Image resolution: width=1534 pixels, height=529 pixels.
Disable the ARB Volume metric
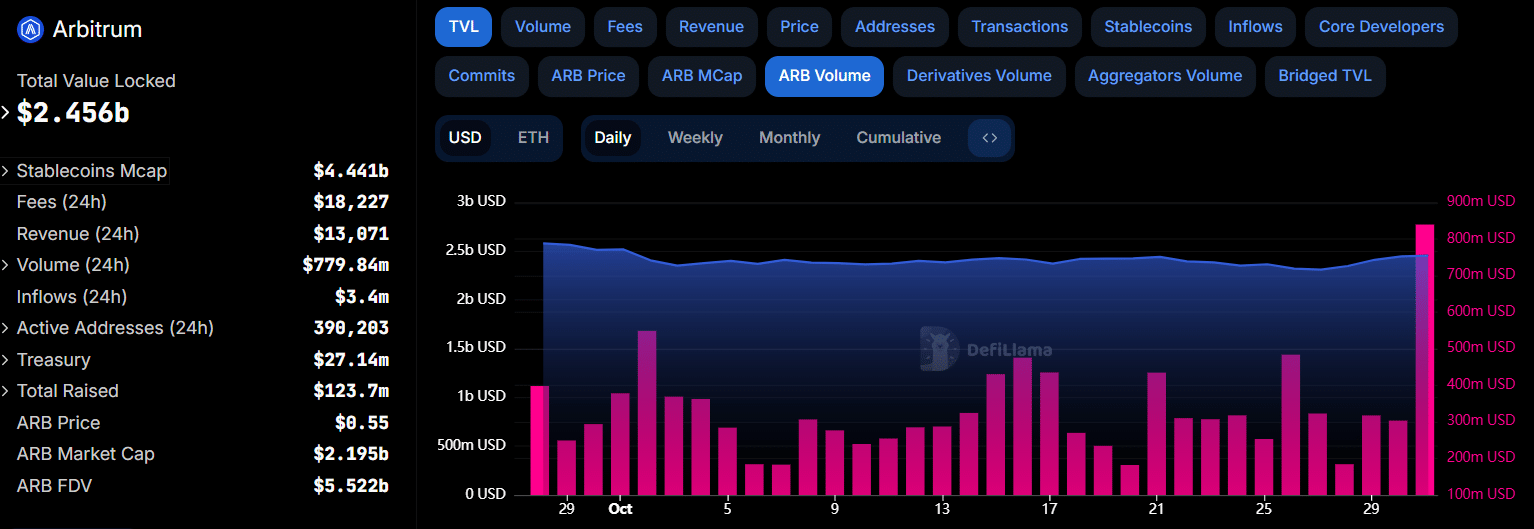point(824,76)
